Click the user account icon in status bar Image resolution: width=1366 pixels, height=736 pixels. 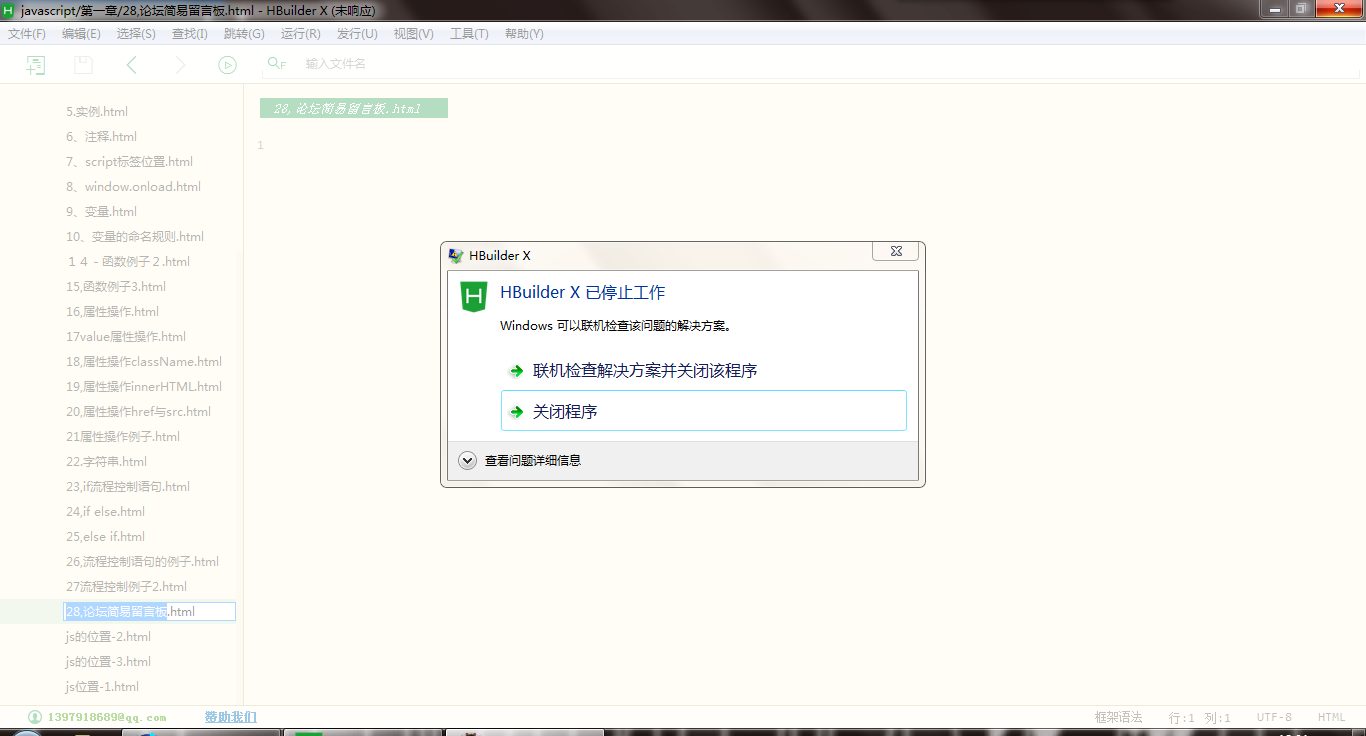(35, 717)
